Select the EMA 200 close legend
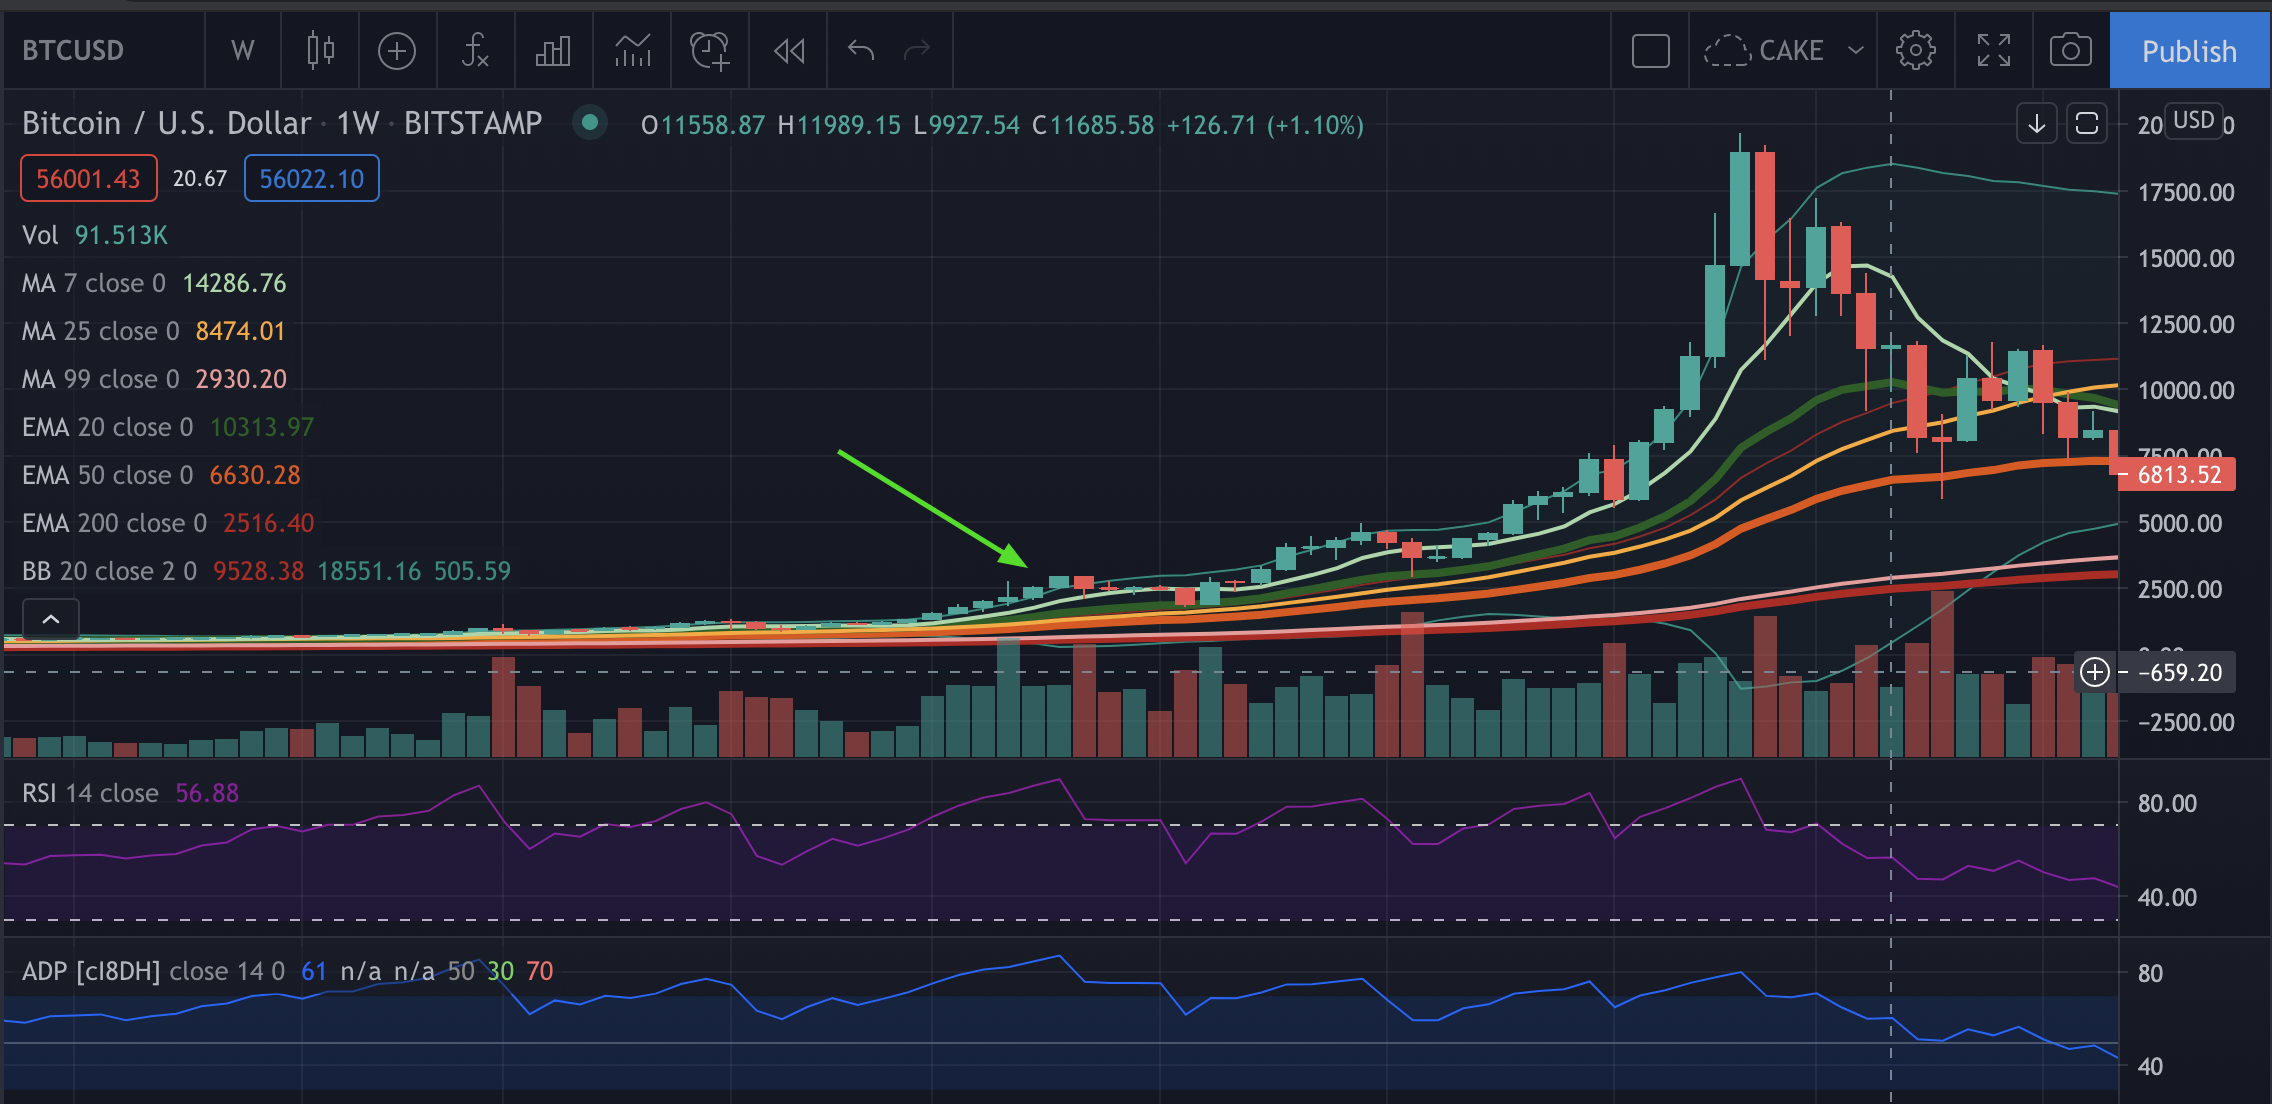 pos(168,524)
